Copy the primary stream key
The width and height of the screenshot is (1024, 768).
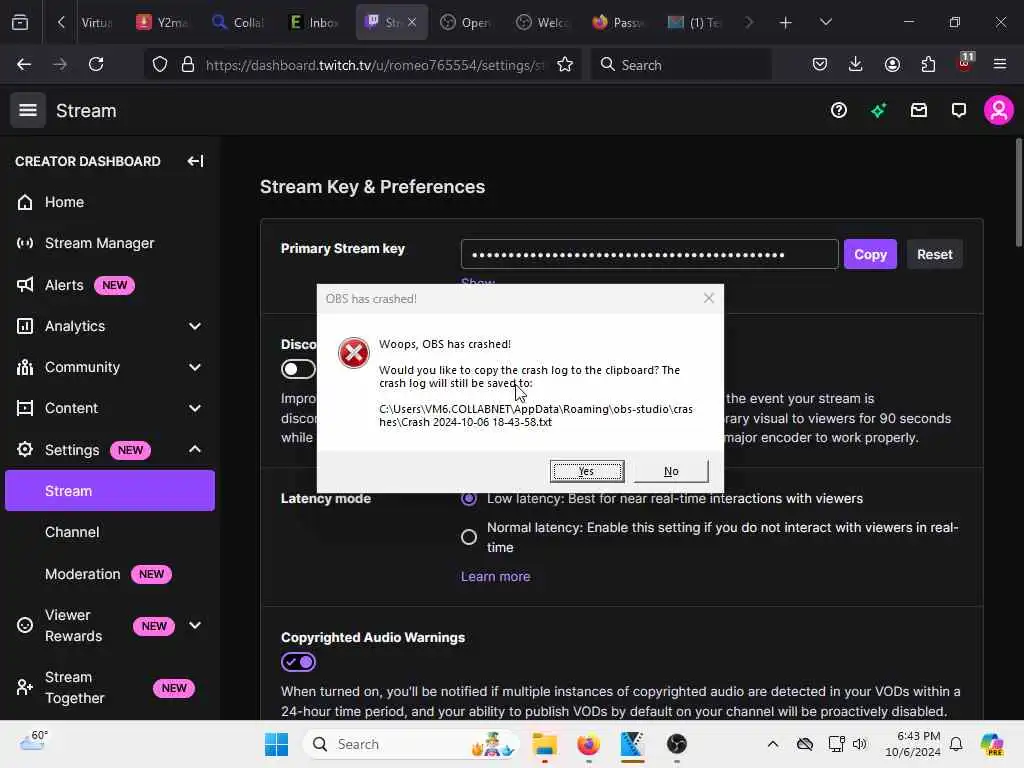tap(871, 254)
